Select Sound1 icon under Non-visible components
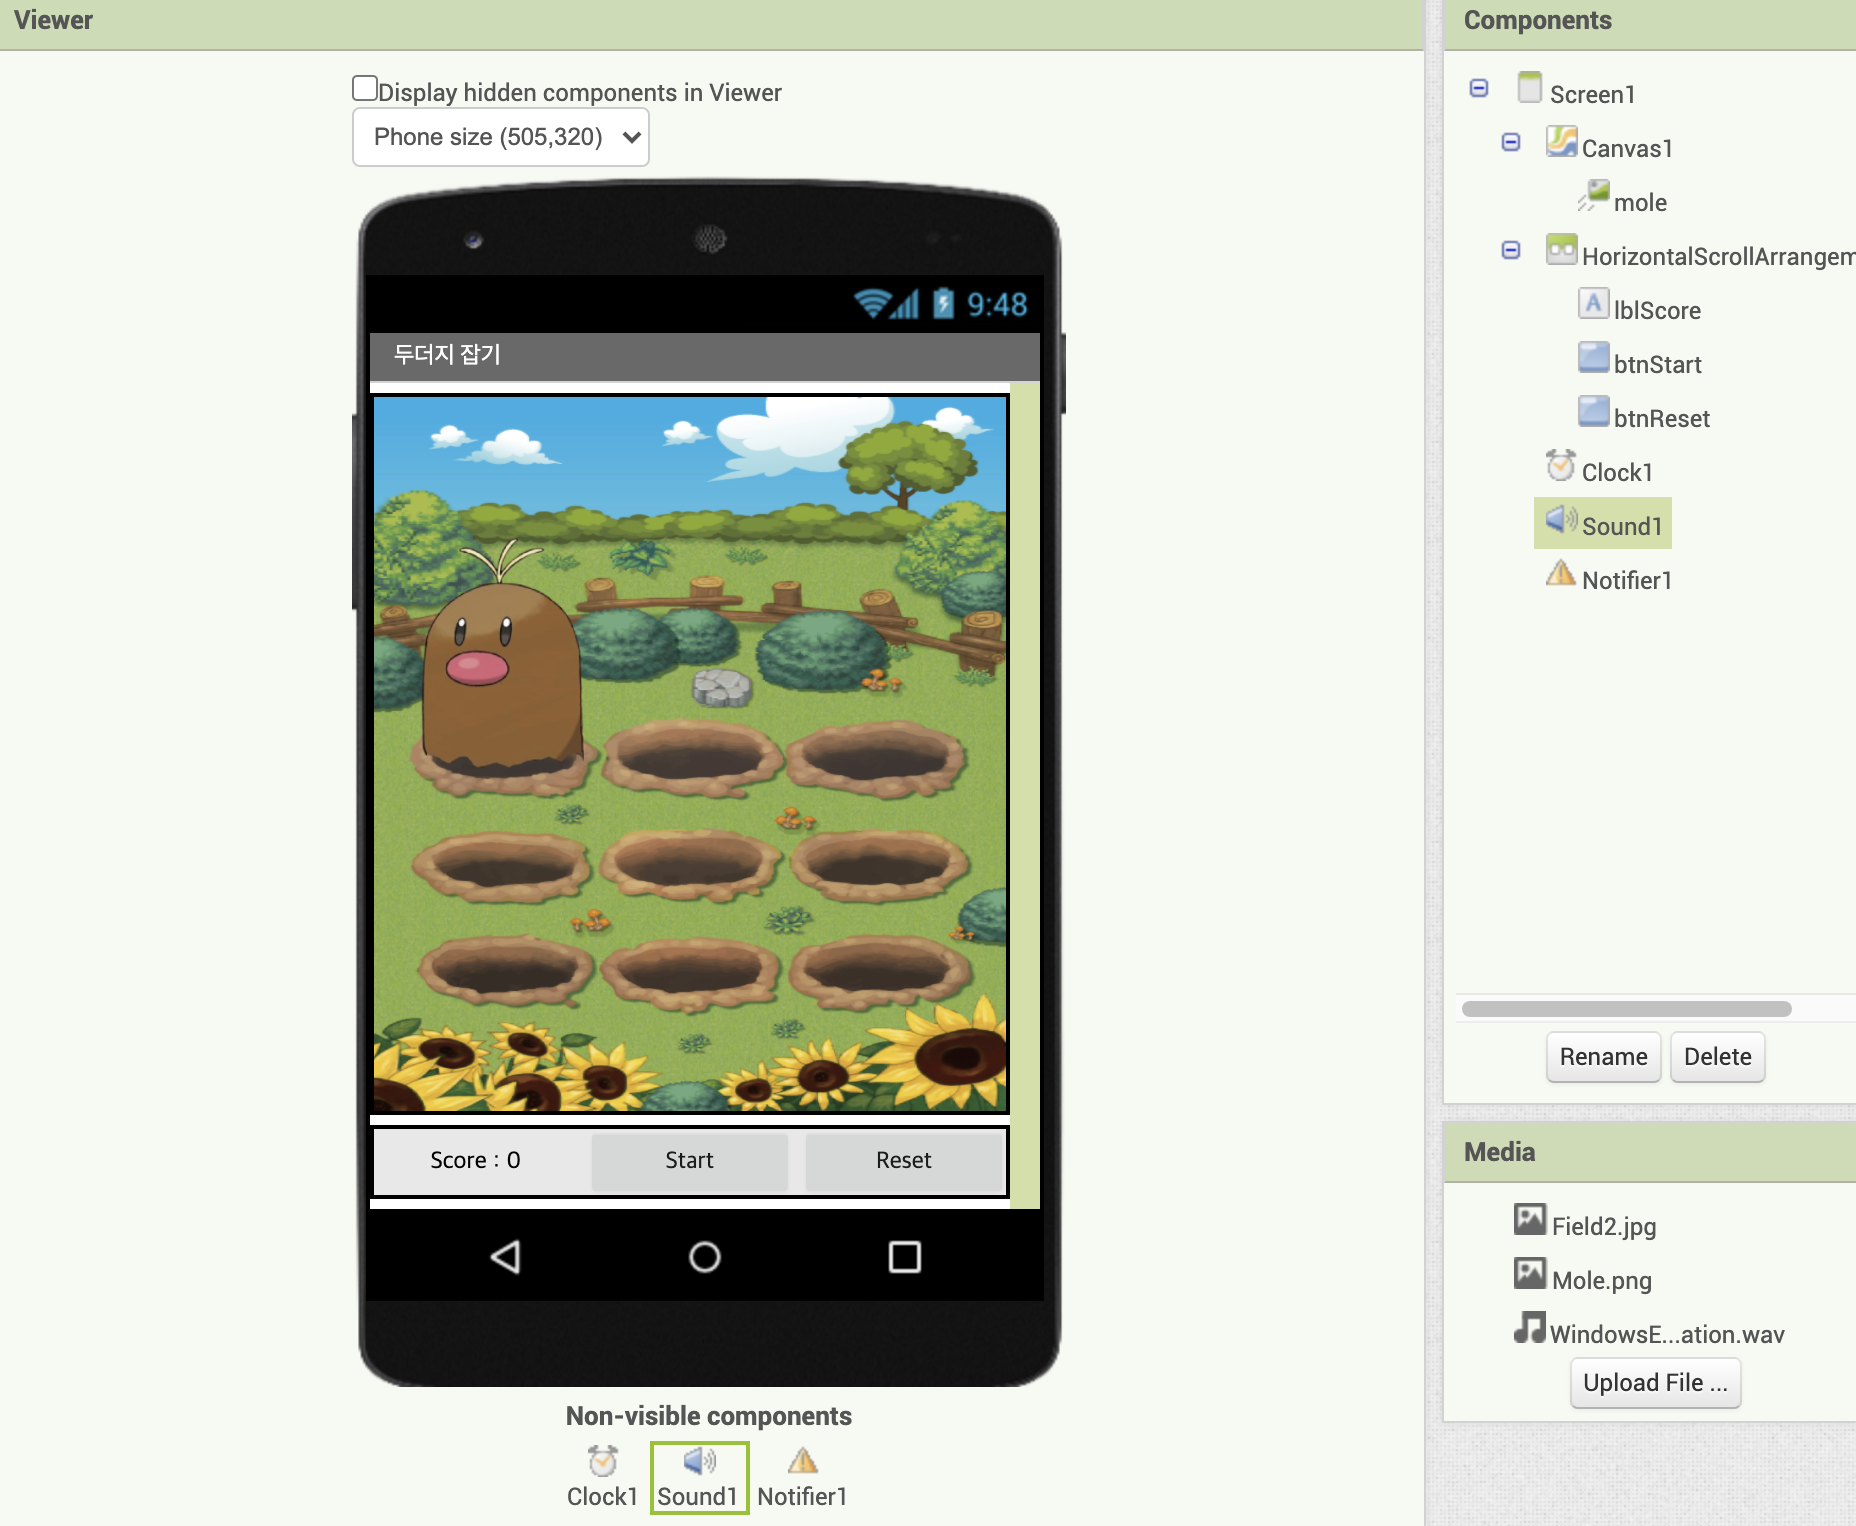 (x=699, y=1462)
